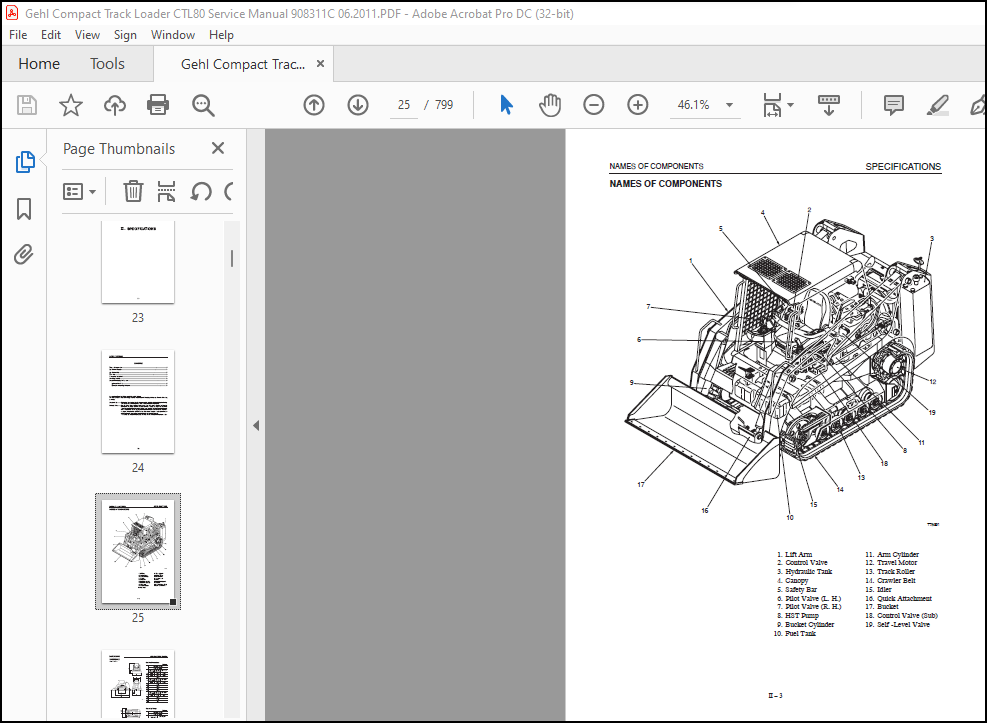987x723 pixels.
Task: Zoom out with the minus button
Action: pos(594,105)
